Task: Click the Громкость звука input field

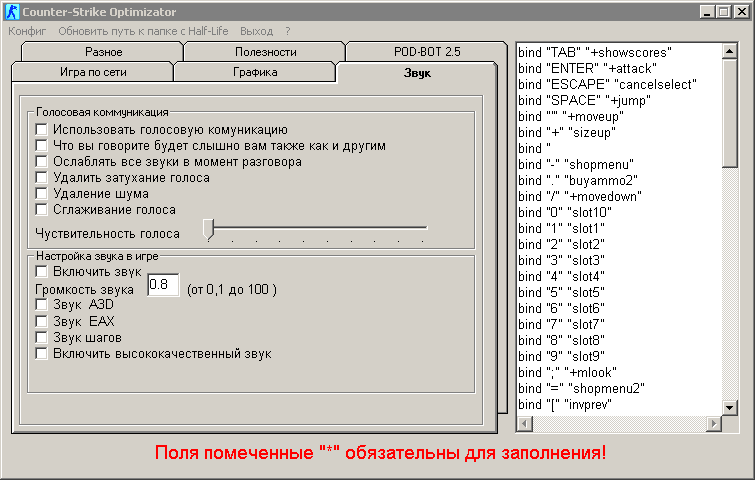Action: (x=163, y=285)
